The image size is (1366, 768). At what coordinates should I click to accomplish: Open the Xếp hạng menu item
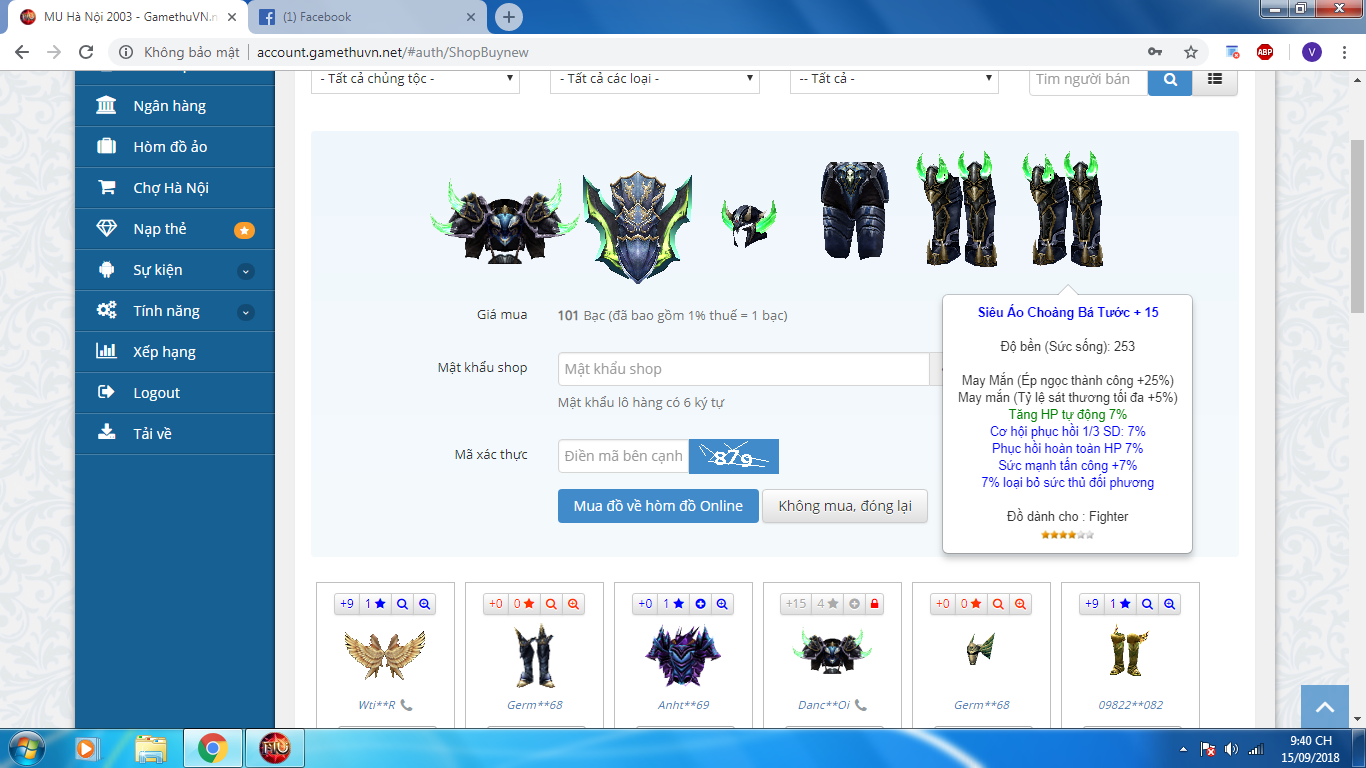(174, 352)
